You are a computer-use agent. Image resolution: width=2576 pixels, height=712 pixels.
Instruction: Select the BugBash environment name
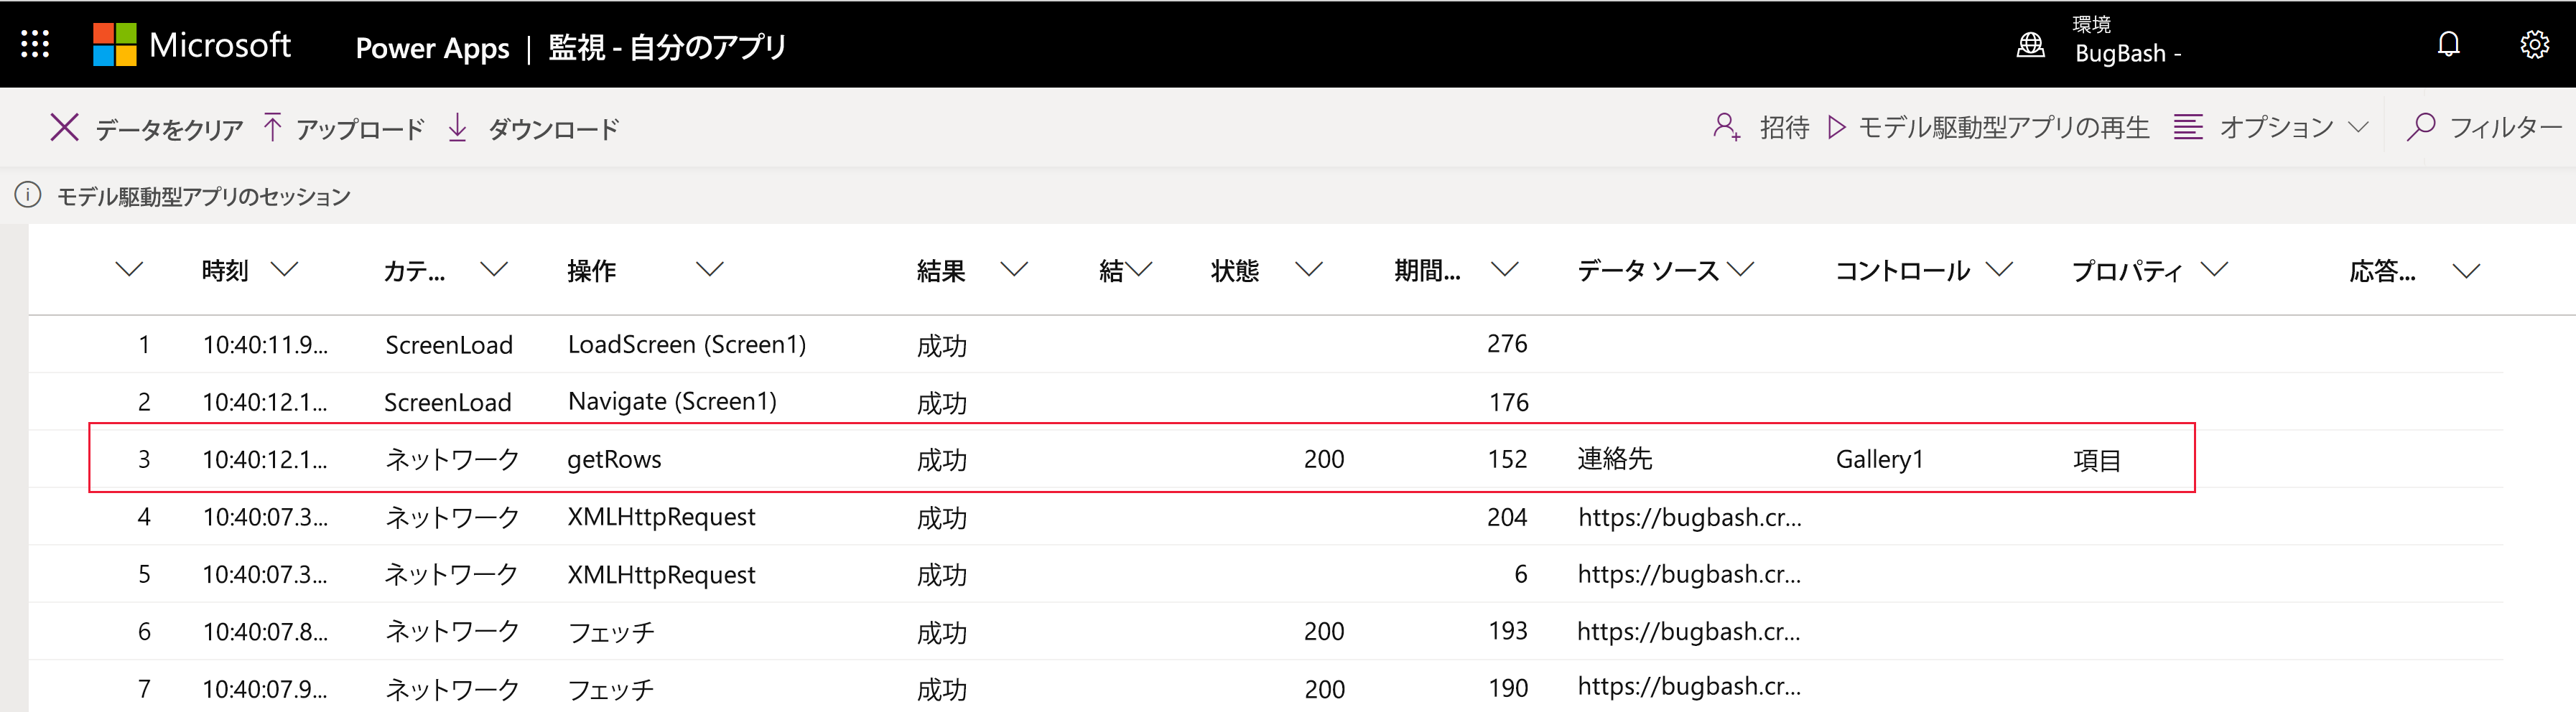click(x=2127, y=53)
